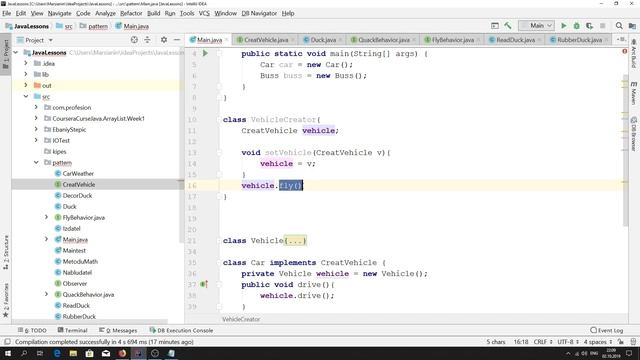Open Firefox from the taskbar

(122, 353)
